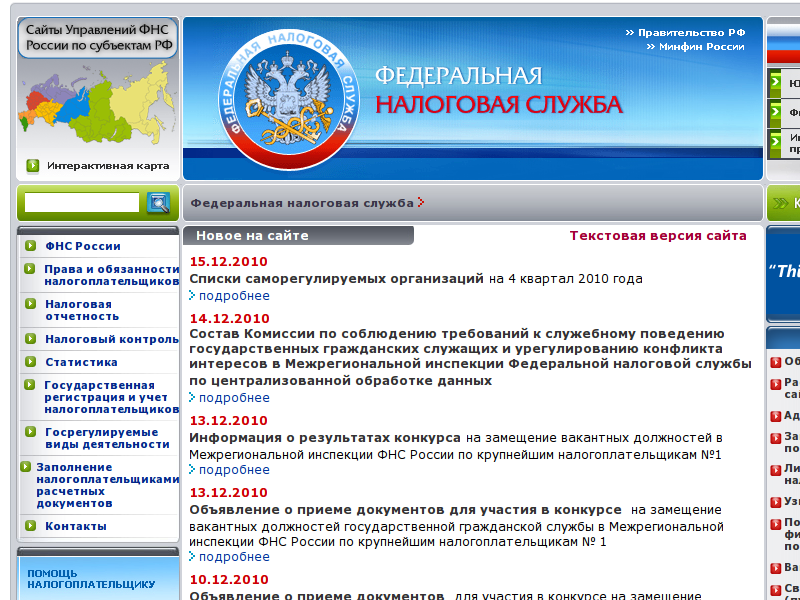Click the Помощь налогоплательщику banner

[98, 578]
